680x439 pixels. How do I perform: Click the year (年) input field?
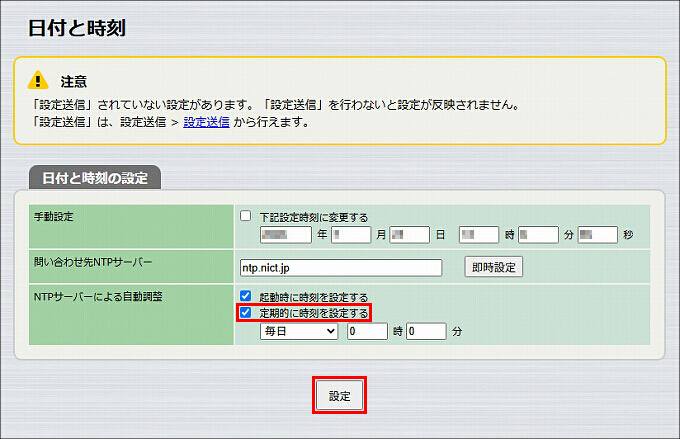point(286,235)
